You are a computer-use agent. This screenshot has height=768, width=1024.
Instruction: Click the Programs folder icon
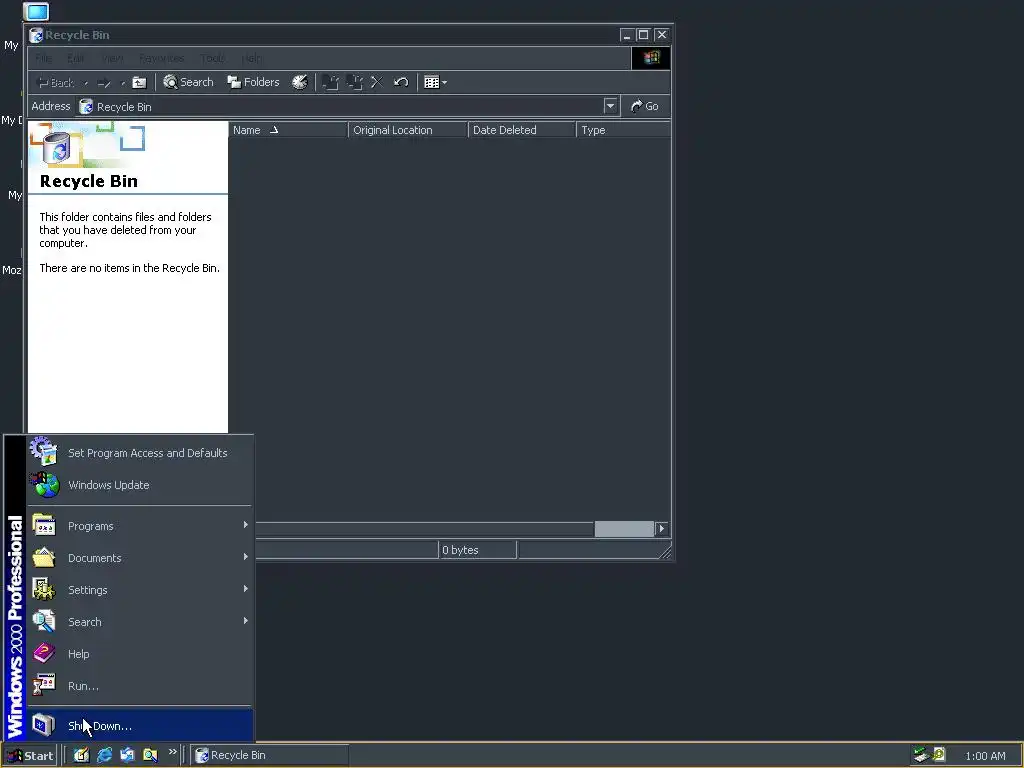point(44,525)
